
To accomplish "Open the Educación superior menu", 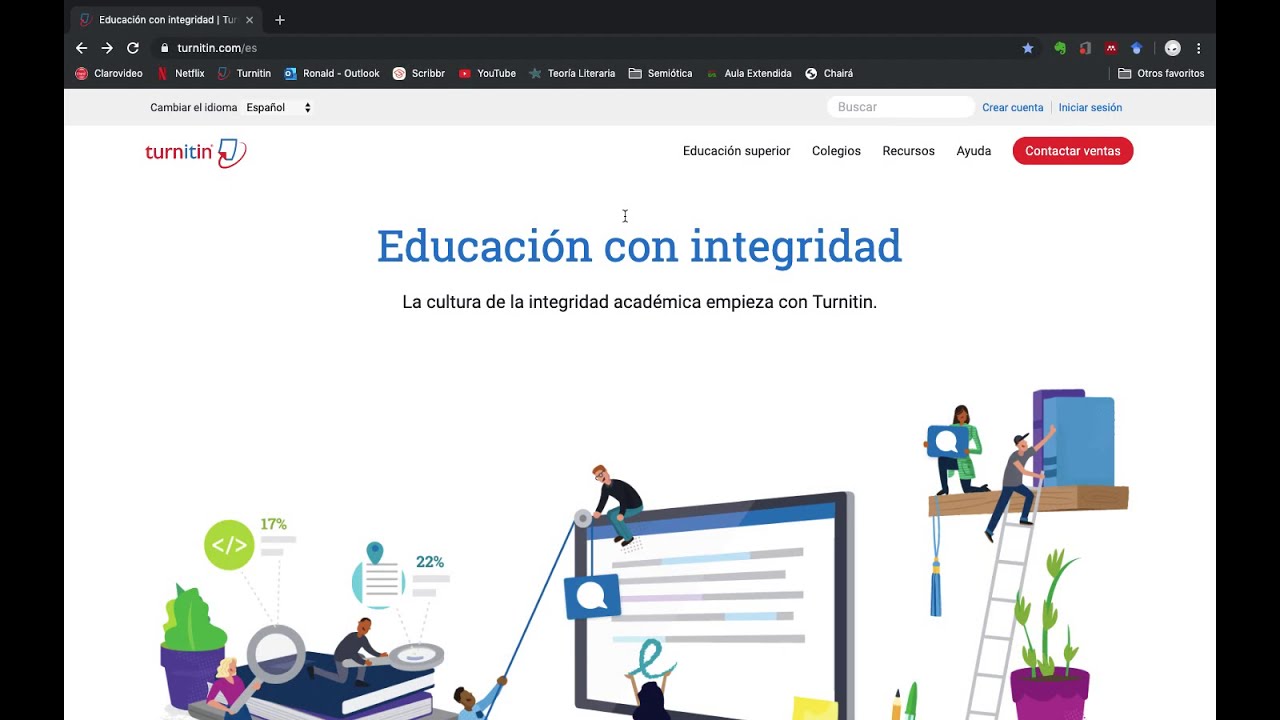I will (x=736, y=151).
